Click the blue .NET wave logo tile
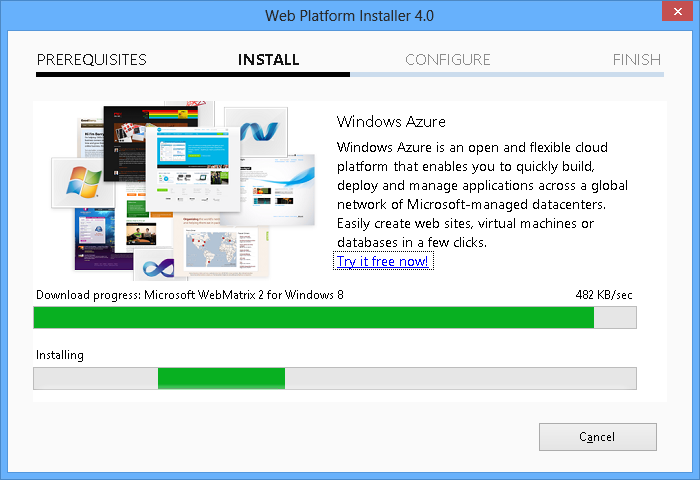 pyautogui.click(x=256, y=132)
